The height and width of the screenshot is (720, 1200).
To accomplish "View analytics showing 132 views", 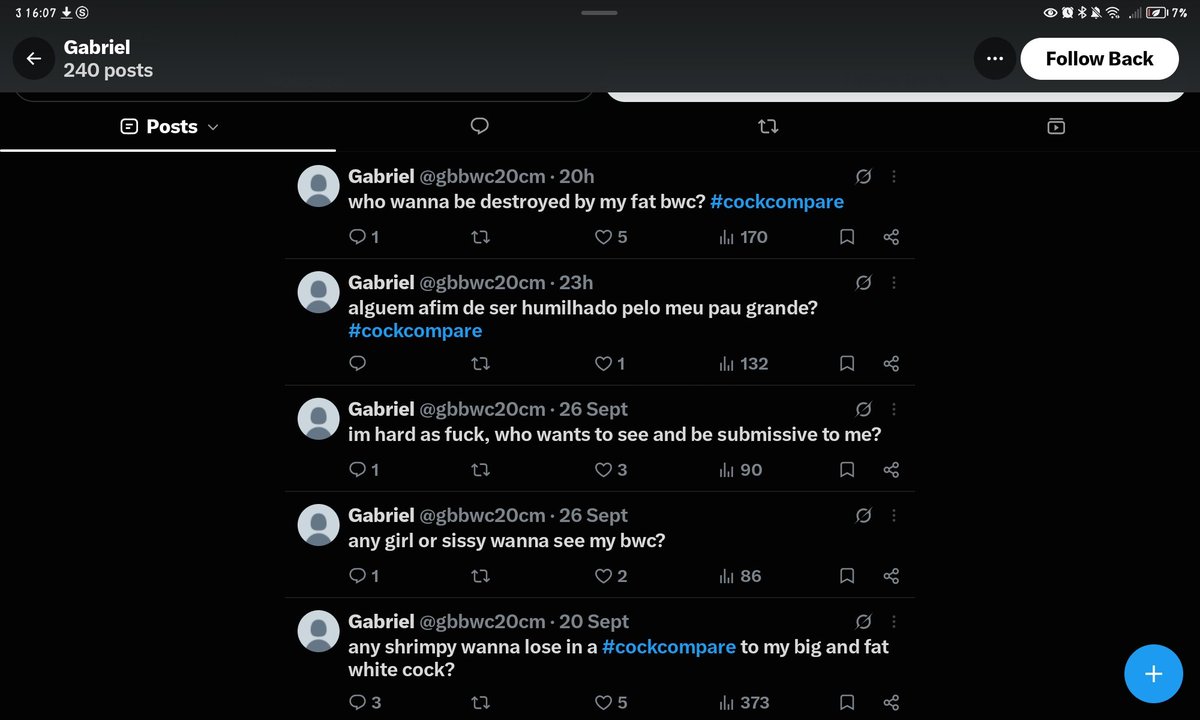I will click(743, 364).
